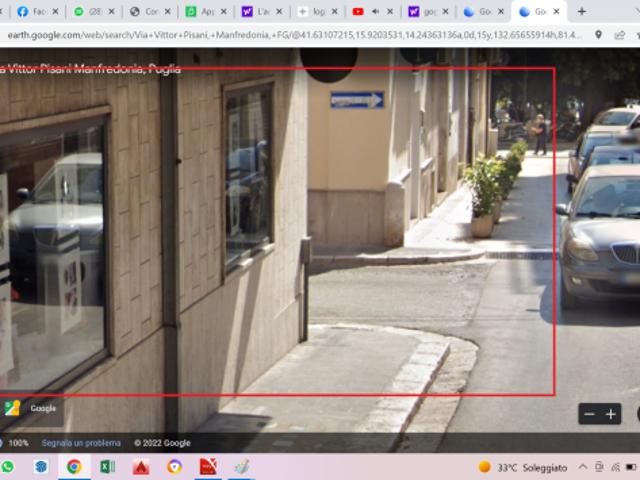Open the weather widget showing 33°C Soleggiato

pyautogui.click(x=522, y=467)
